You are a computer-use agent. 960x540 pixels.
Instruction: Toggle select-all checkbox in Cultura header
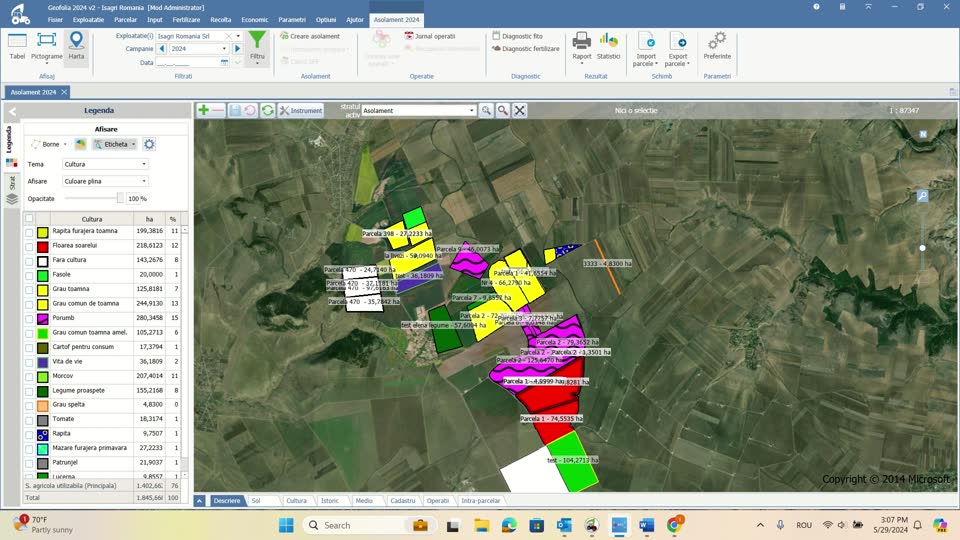[29, 219]
